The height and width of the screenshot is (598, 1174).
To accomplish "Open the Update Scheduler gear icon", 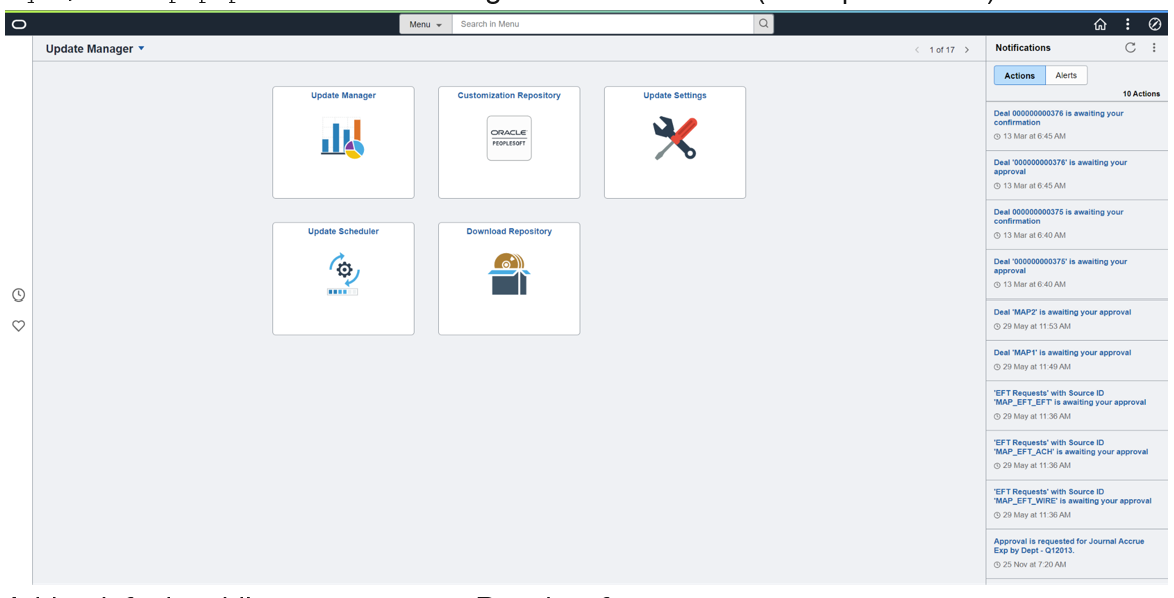I will [x=343, y=274].
